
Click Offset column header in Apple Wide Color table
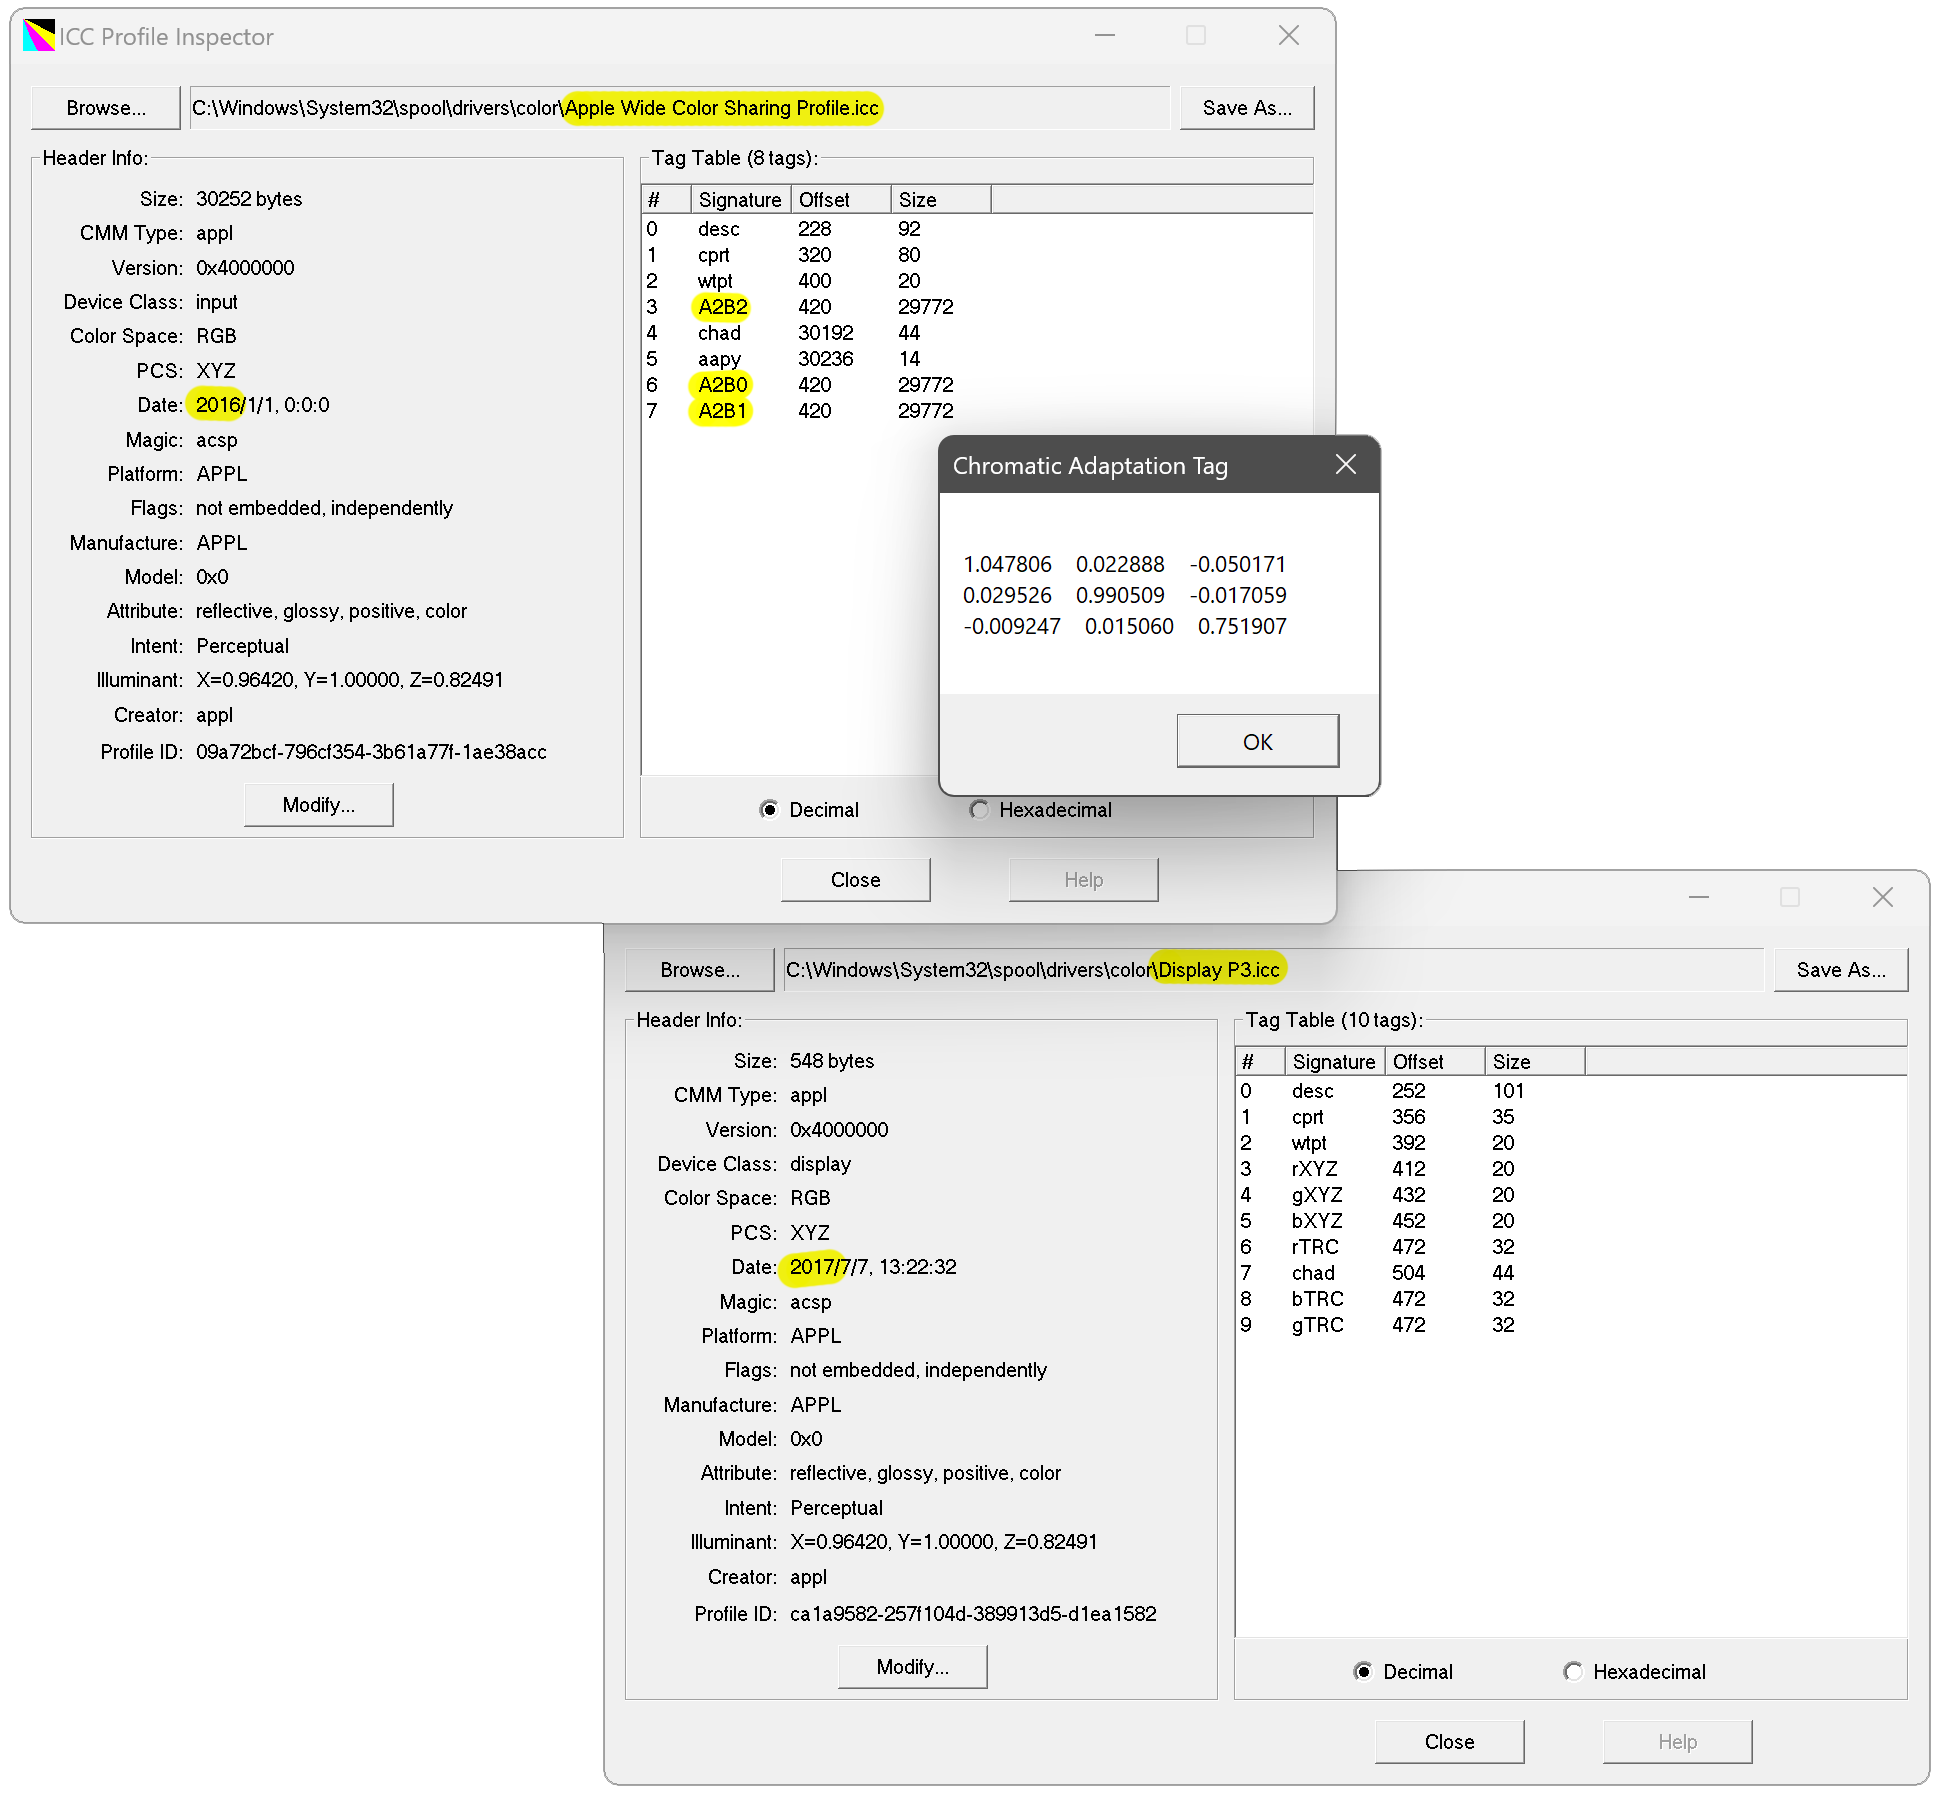(841, 200)
